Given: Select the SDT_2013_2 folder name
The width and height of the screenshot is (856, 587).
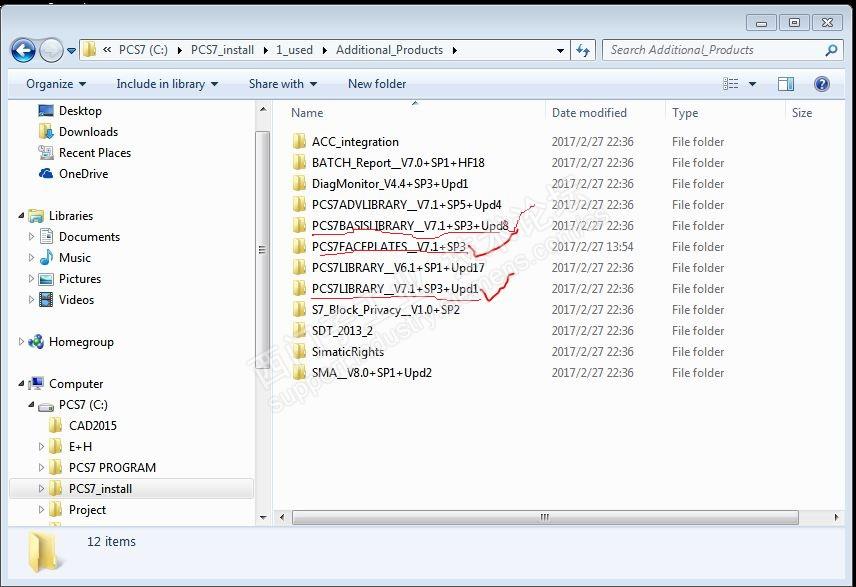Looking at the screenshot, I should (x=342, y=331).
